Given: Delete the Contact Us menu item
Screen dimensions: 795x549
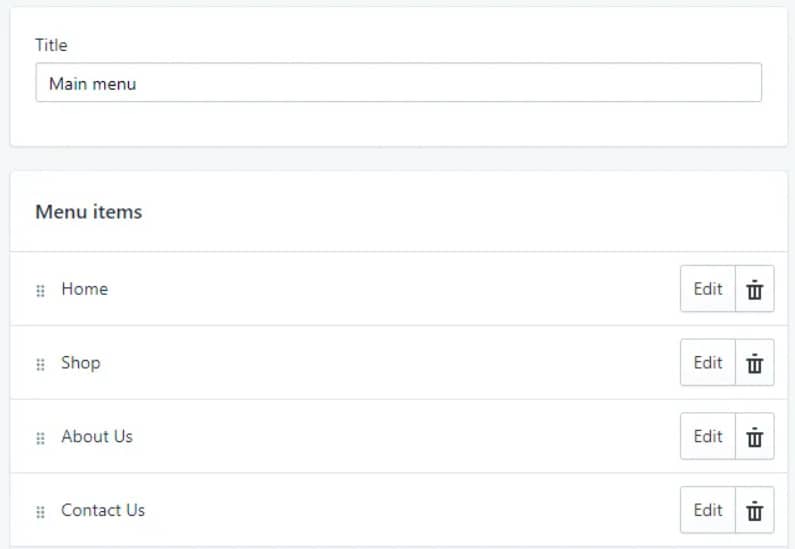Looking at the screenshot, I should pos(754,510).
